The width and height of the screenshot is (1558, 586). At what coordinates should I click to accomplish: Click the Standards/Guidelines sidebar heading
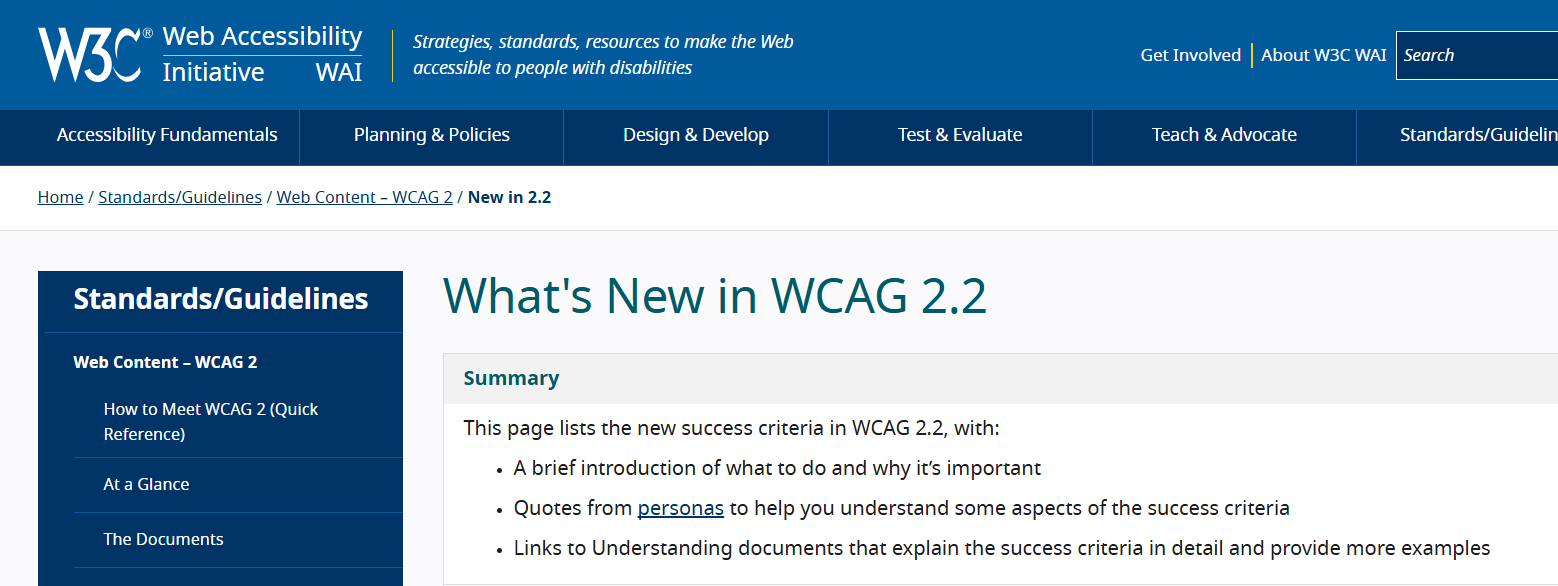[x=221, y=299]
